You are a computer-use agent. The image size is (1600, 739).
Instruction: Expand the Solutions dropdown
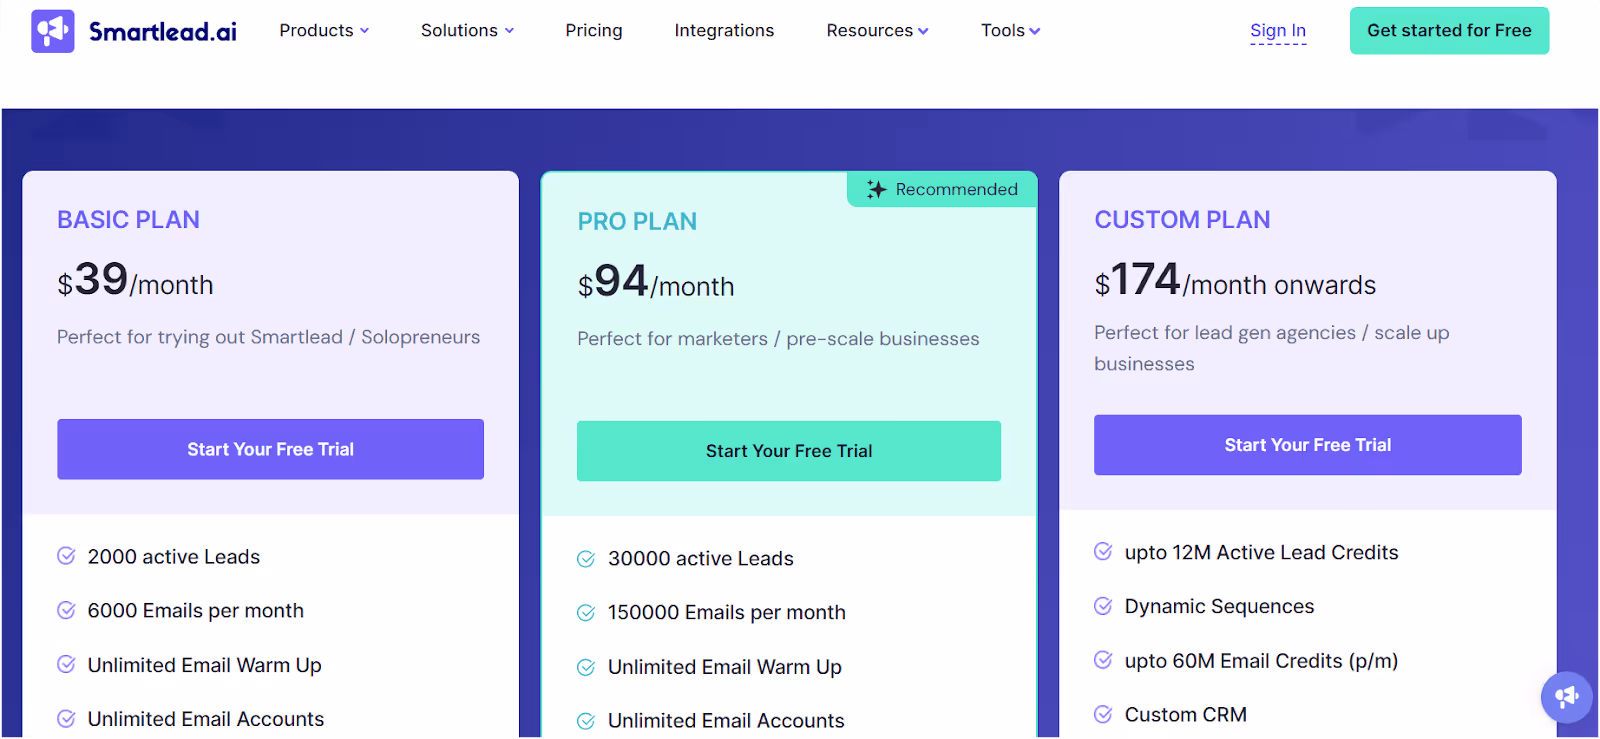467,31
